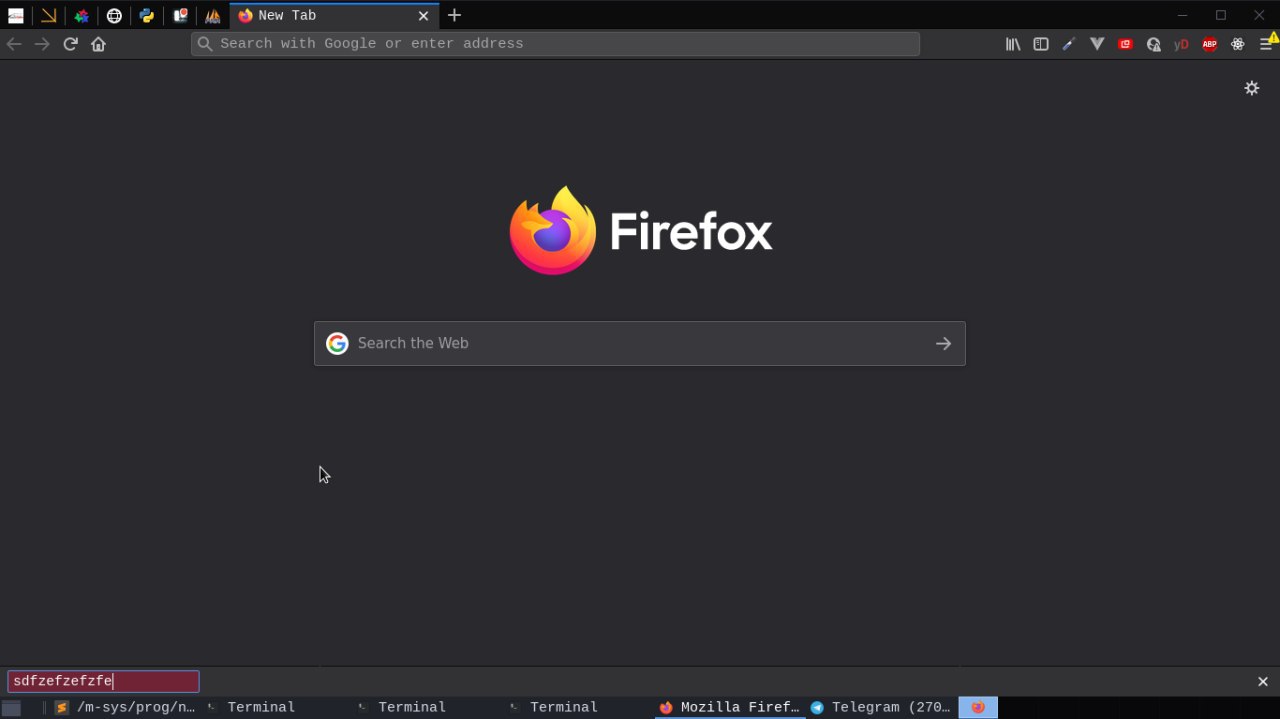Switch to the pinned tab with orange sail icon

[213, 15]
